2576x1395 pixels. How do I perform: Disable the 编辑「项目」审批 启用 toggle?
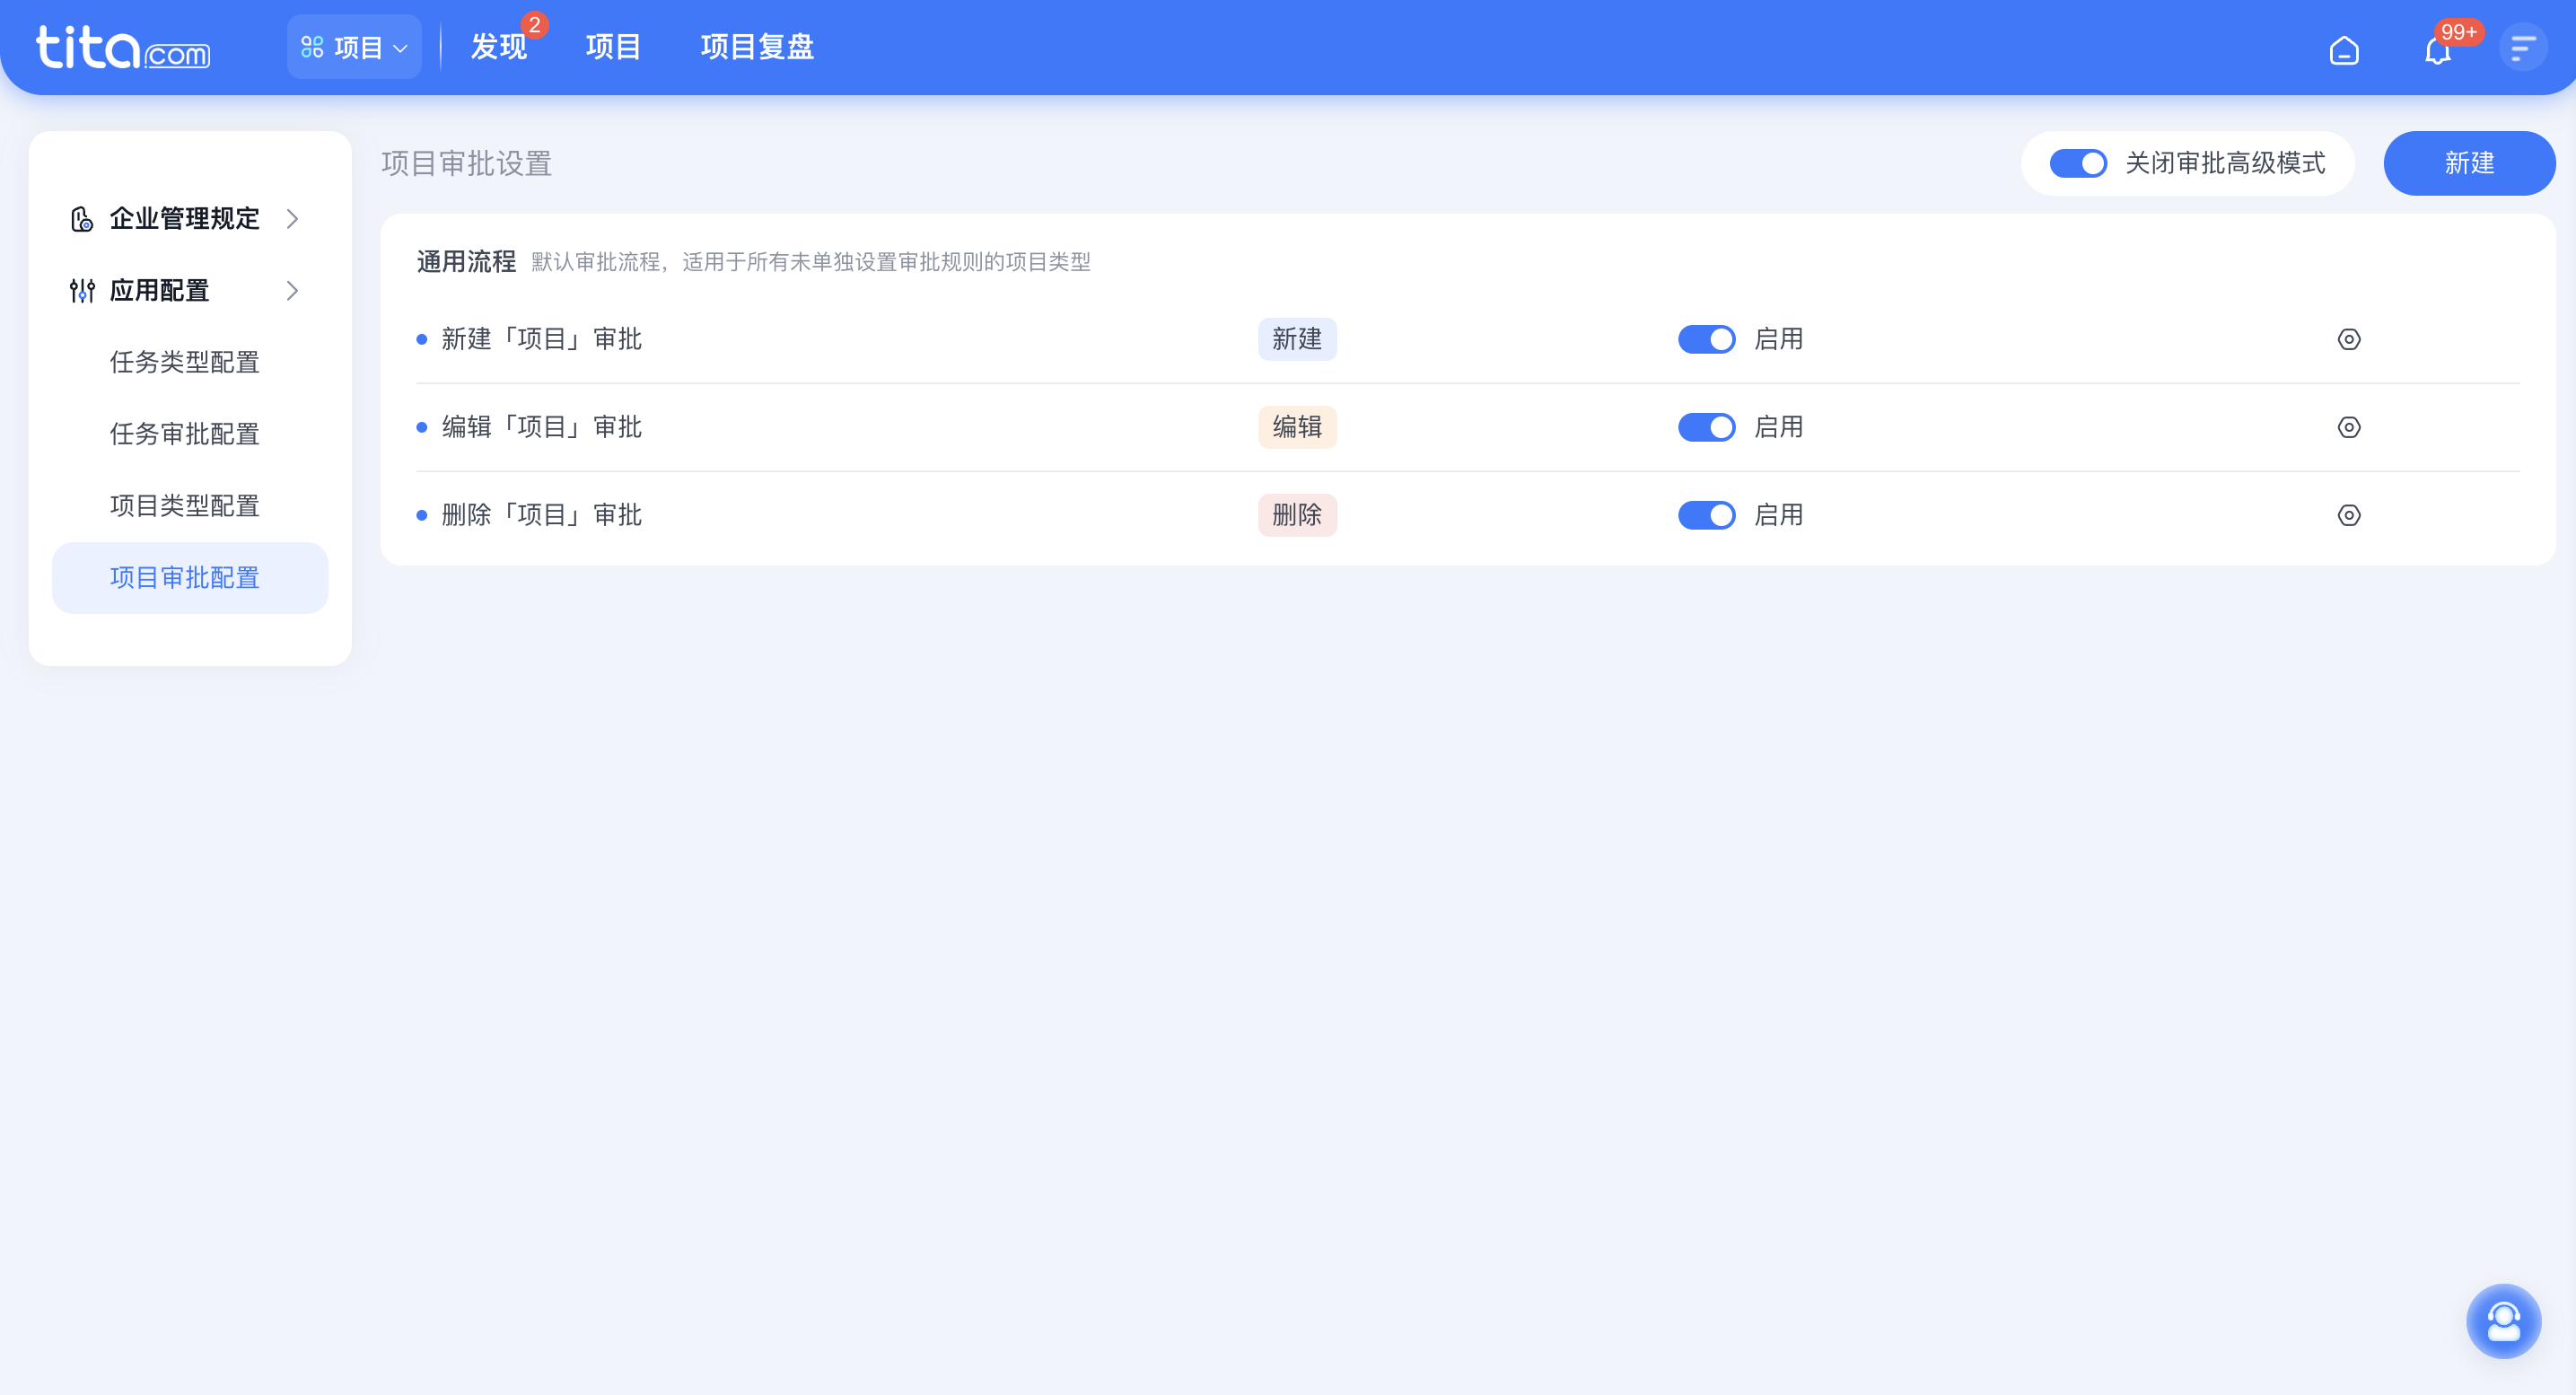tap(1706, 427)
